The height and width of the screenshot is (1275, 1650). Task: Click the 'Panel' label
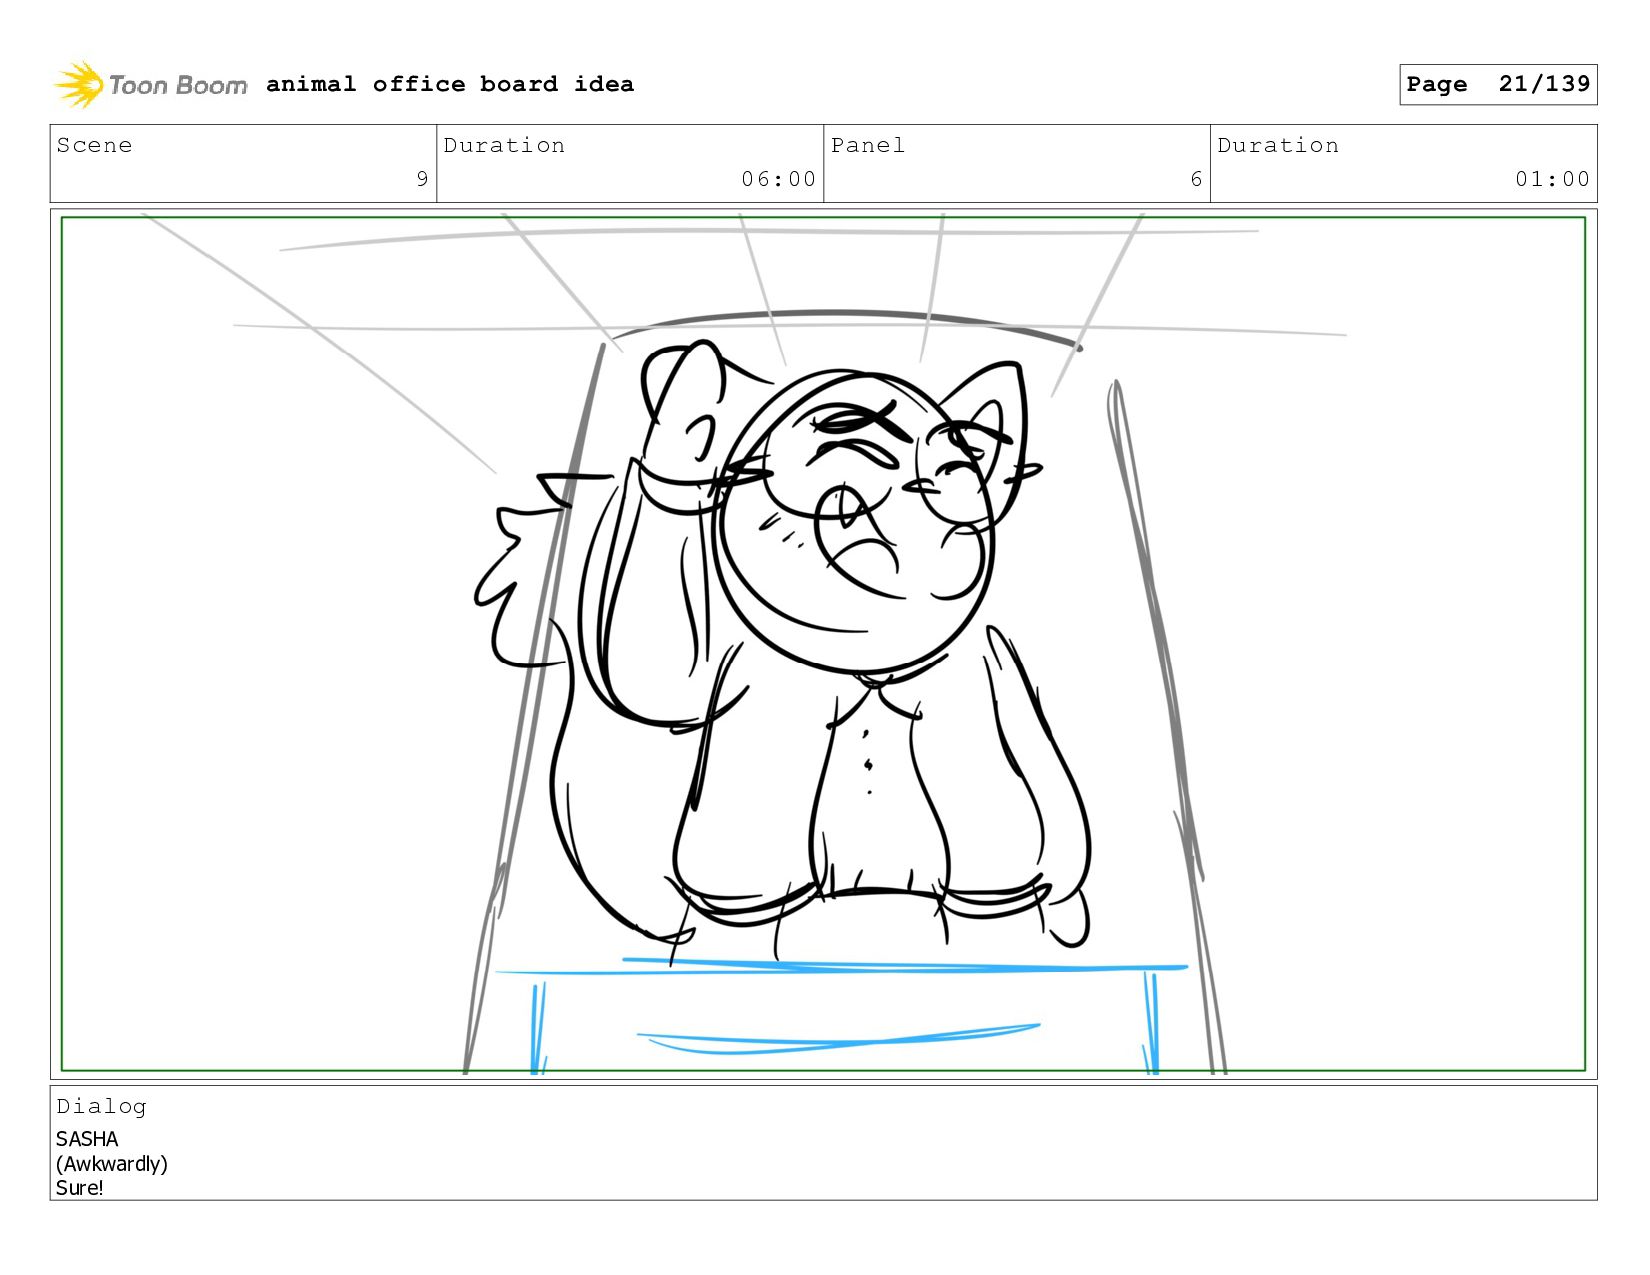click(x=868, y=145)
